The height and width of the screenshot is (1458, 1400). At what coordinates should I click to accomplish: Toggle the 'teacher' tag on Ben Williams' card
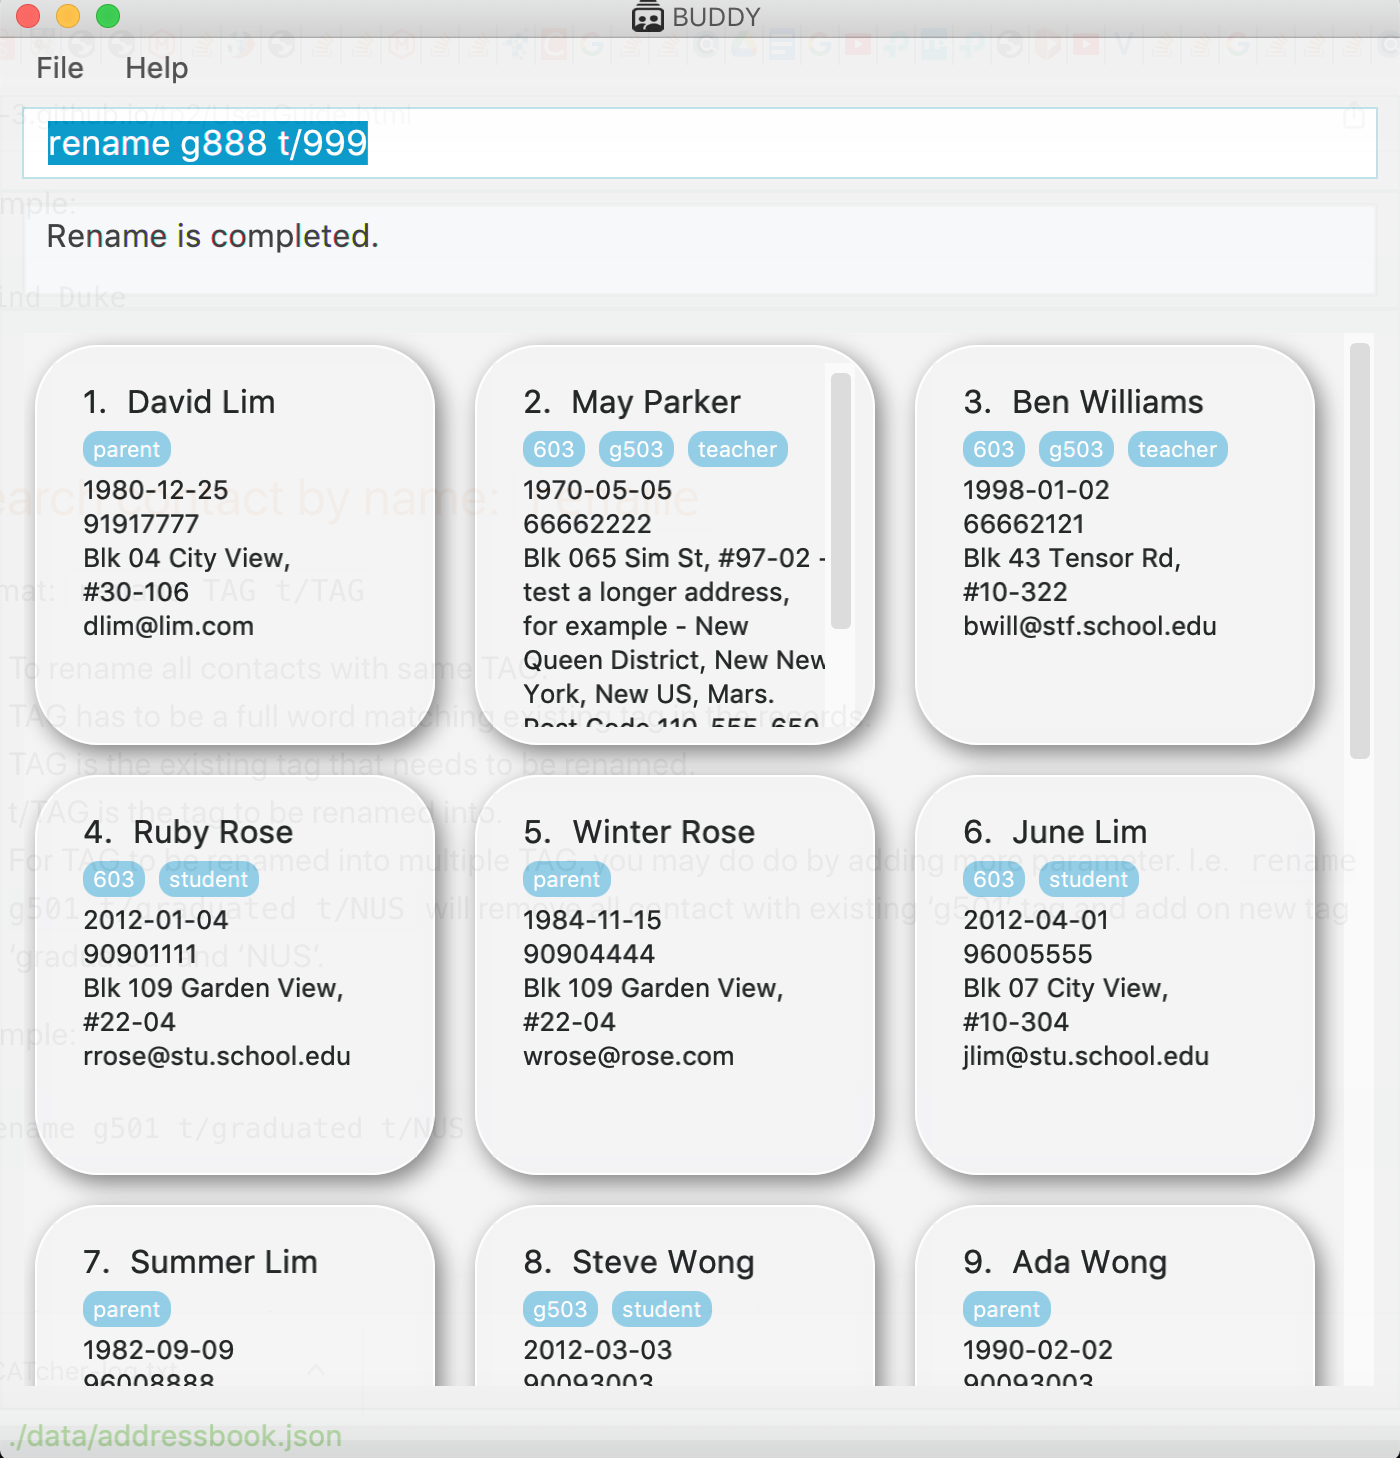1177,449
